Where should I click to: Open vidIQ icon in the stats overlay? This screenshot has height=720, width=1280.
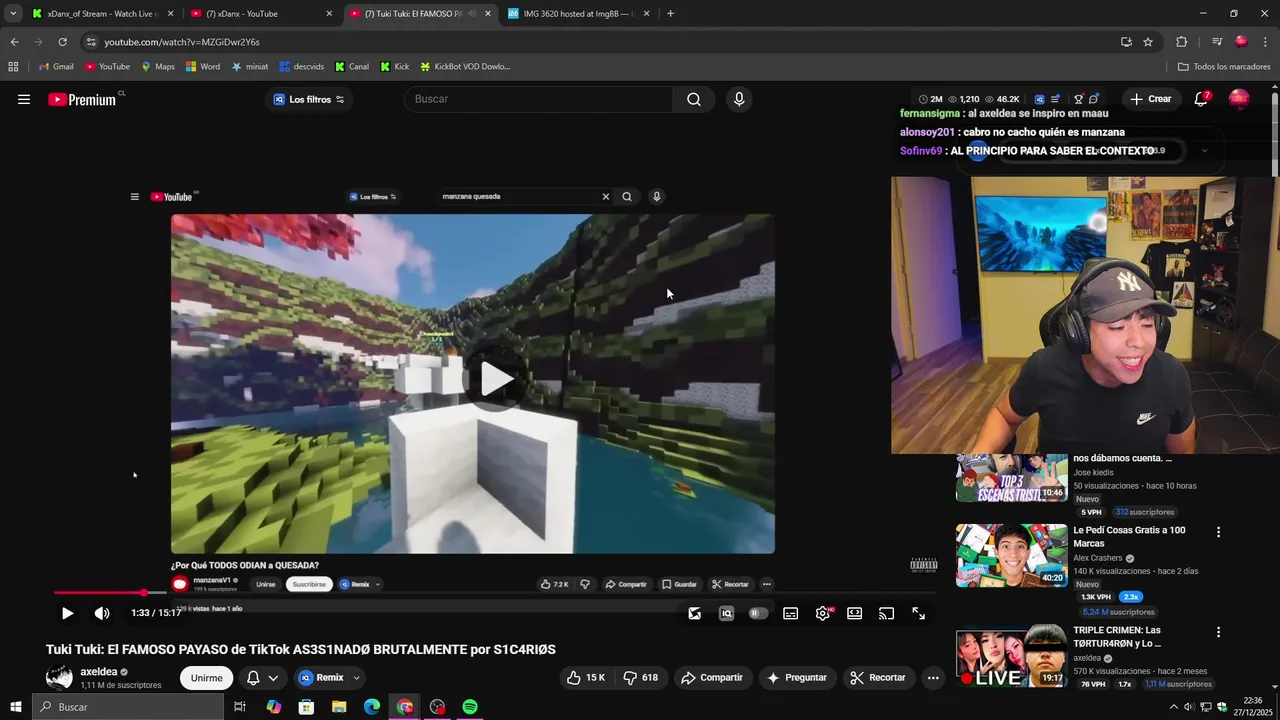(1039, 99)
